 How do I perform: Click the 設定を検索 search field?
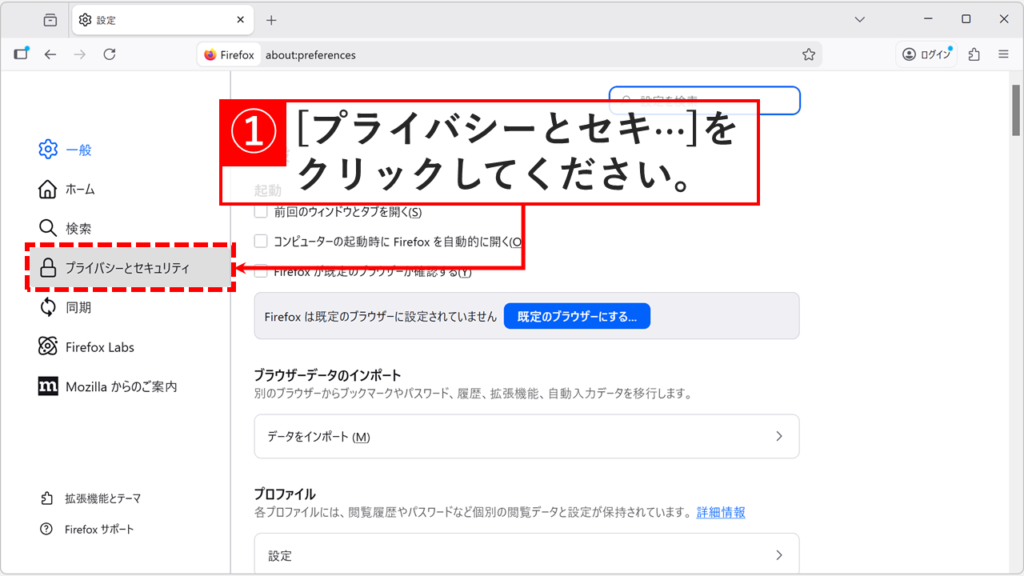pos(705,100)
